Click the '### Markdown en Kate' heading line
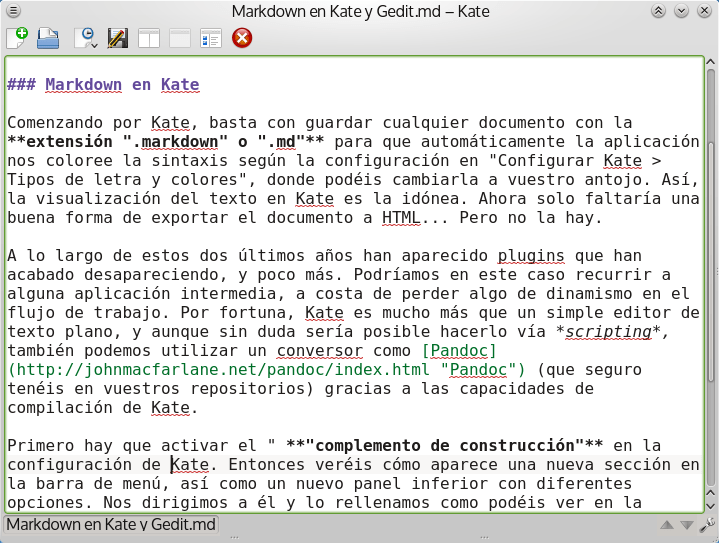This screenshot has width=719, height=543. pyautogui.click(x=103, y=85)
